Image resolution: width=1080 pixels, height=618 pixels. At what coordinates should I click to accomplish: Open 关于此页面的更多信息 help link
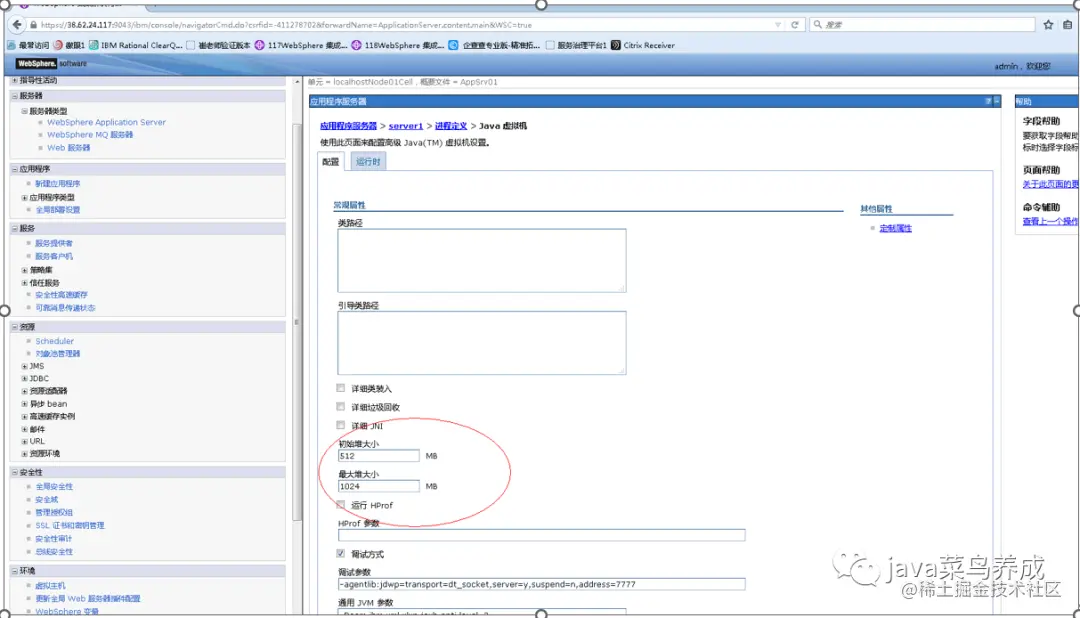tap(1050, 185)
